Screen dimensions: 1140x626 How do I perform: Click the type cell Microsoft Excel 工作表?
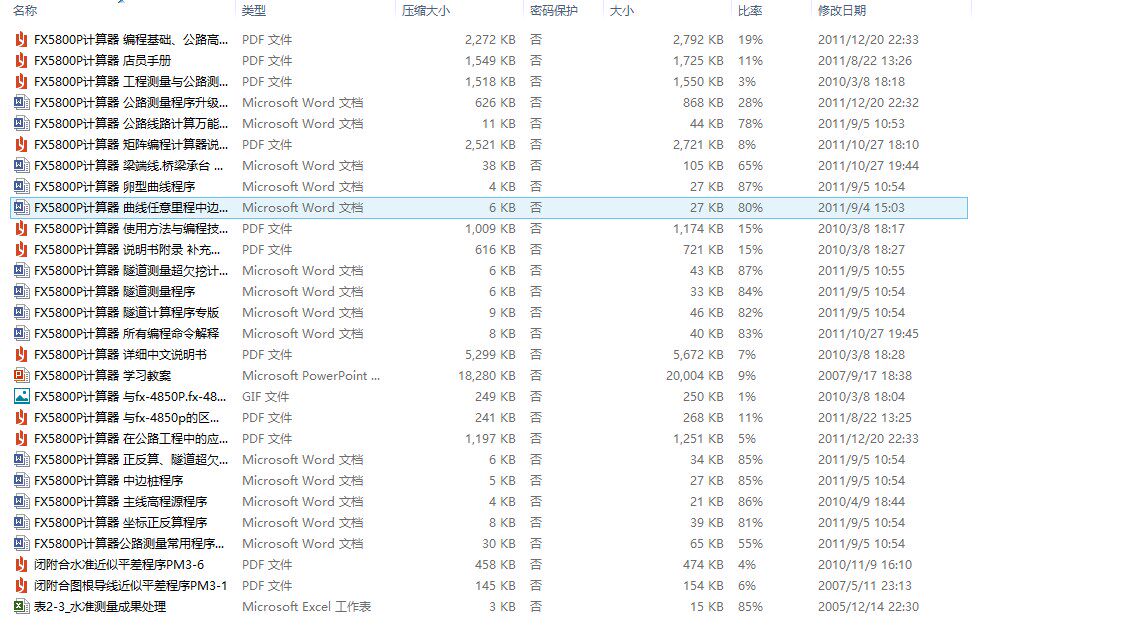point(306,606)
